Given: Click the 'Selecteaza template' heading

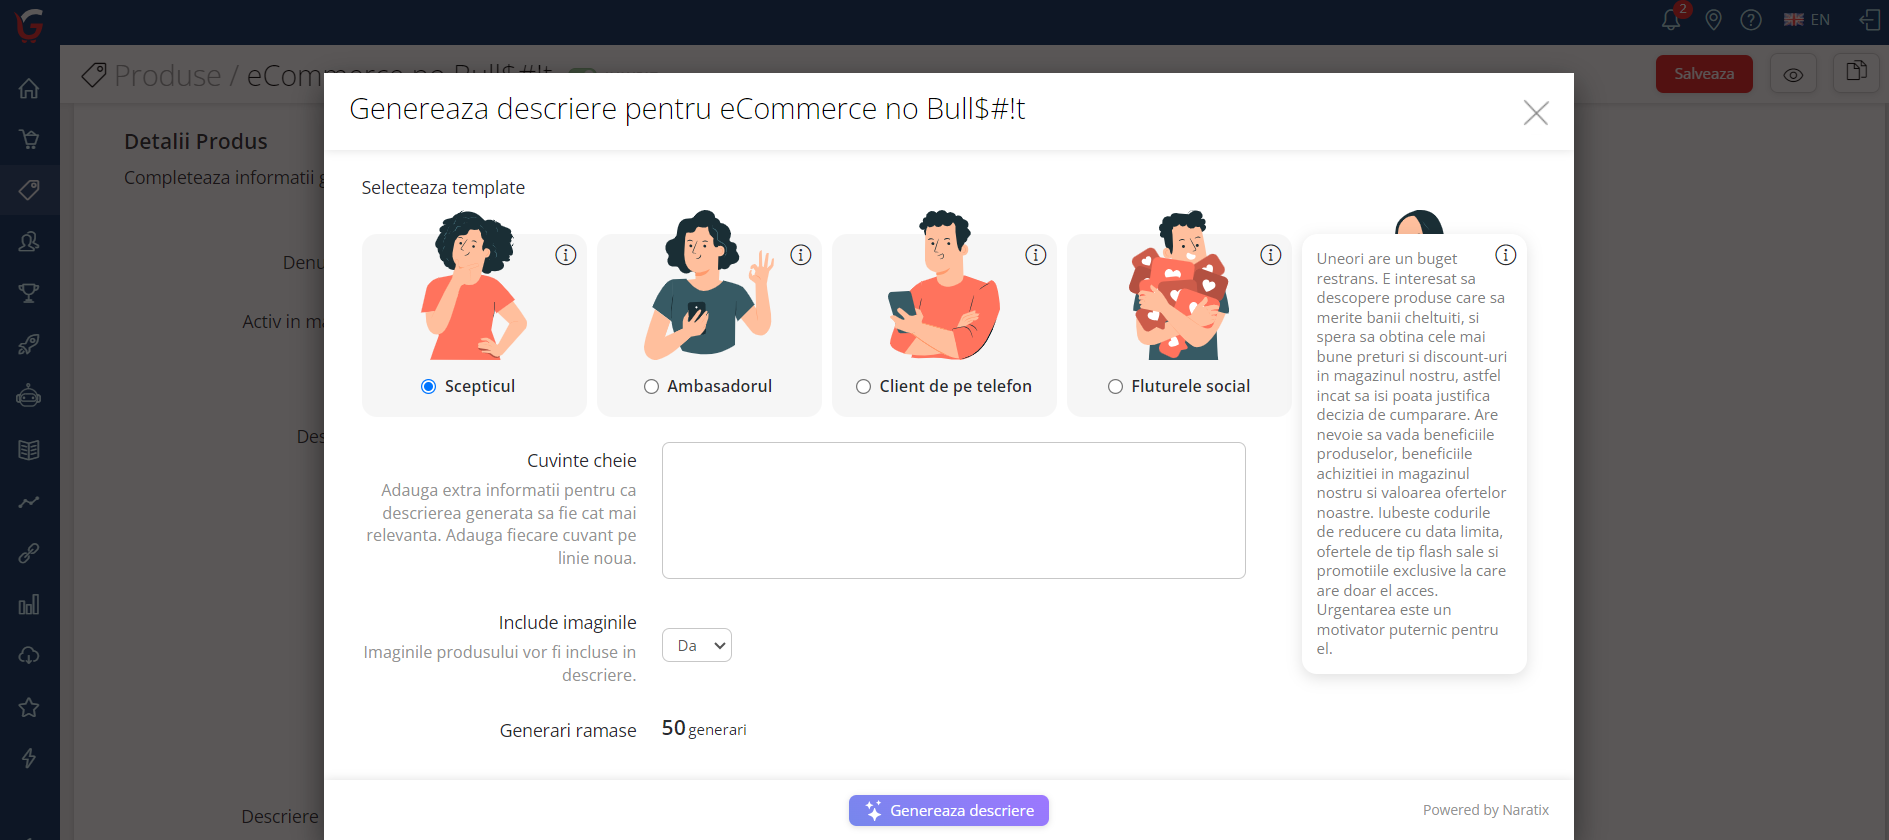Looking at the screenshot, I should click(x=443, y=188).
